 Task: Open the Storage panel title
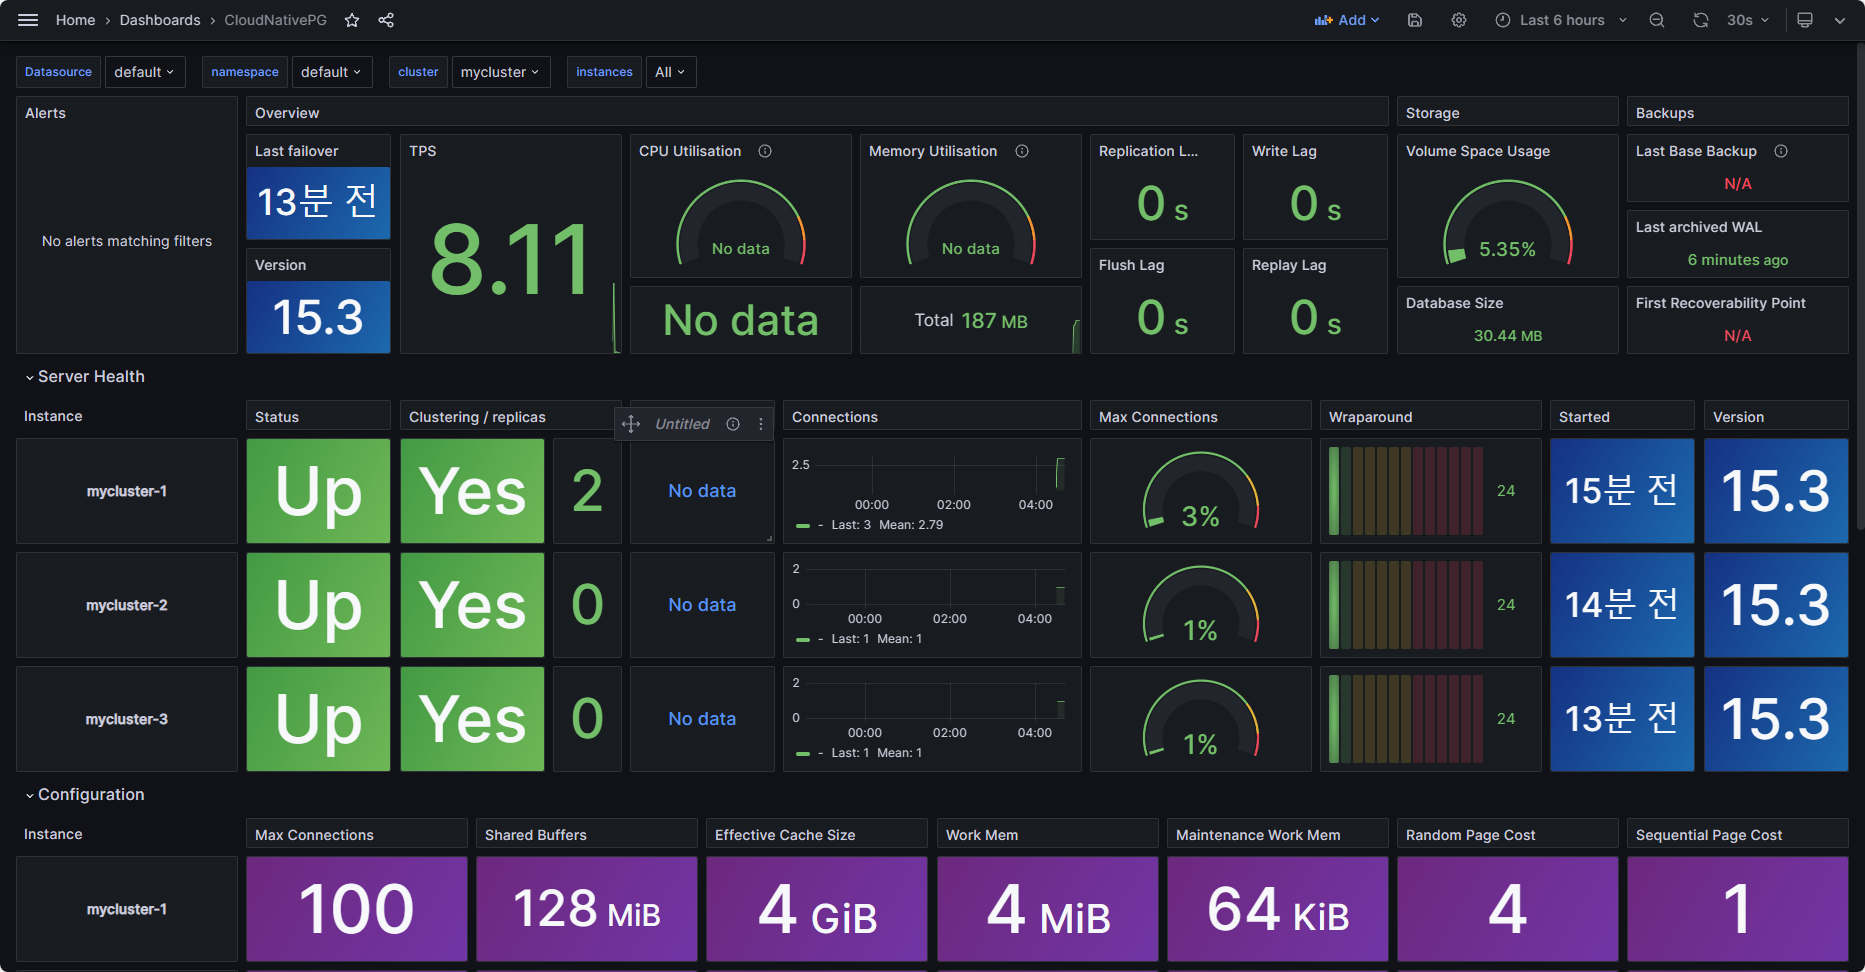(x=1433, y=113)
